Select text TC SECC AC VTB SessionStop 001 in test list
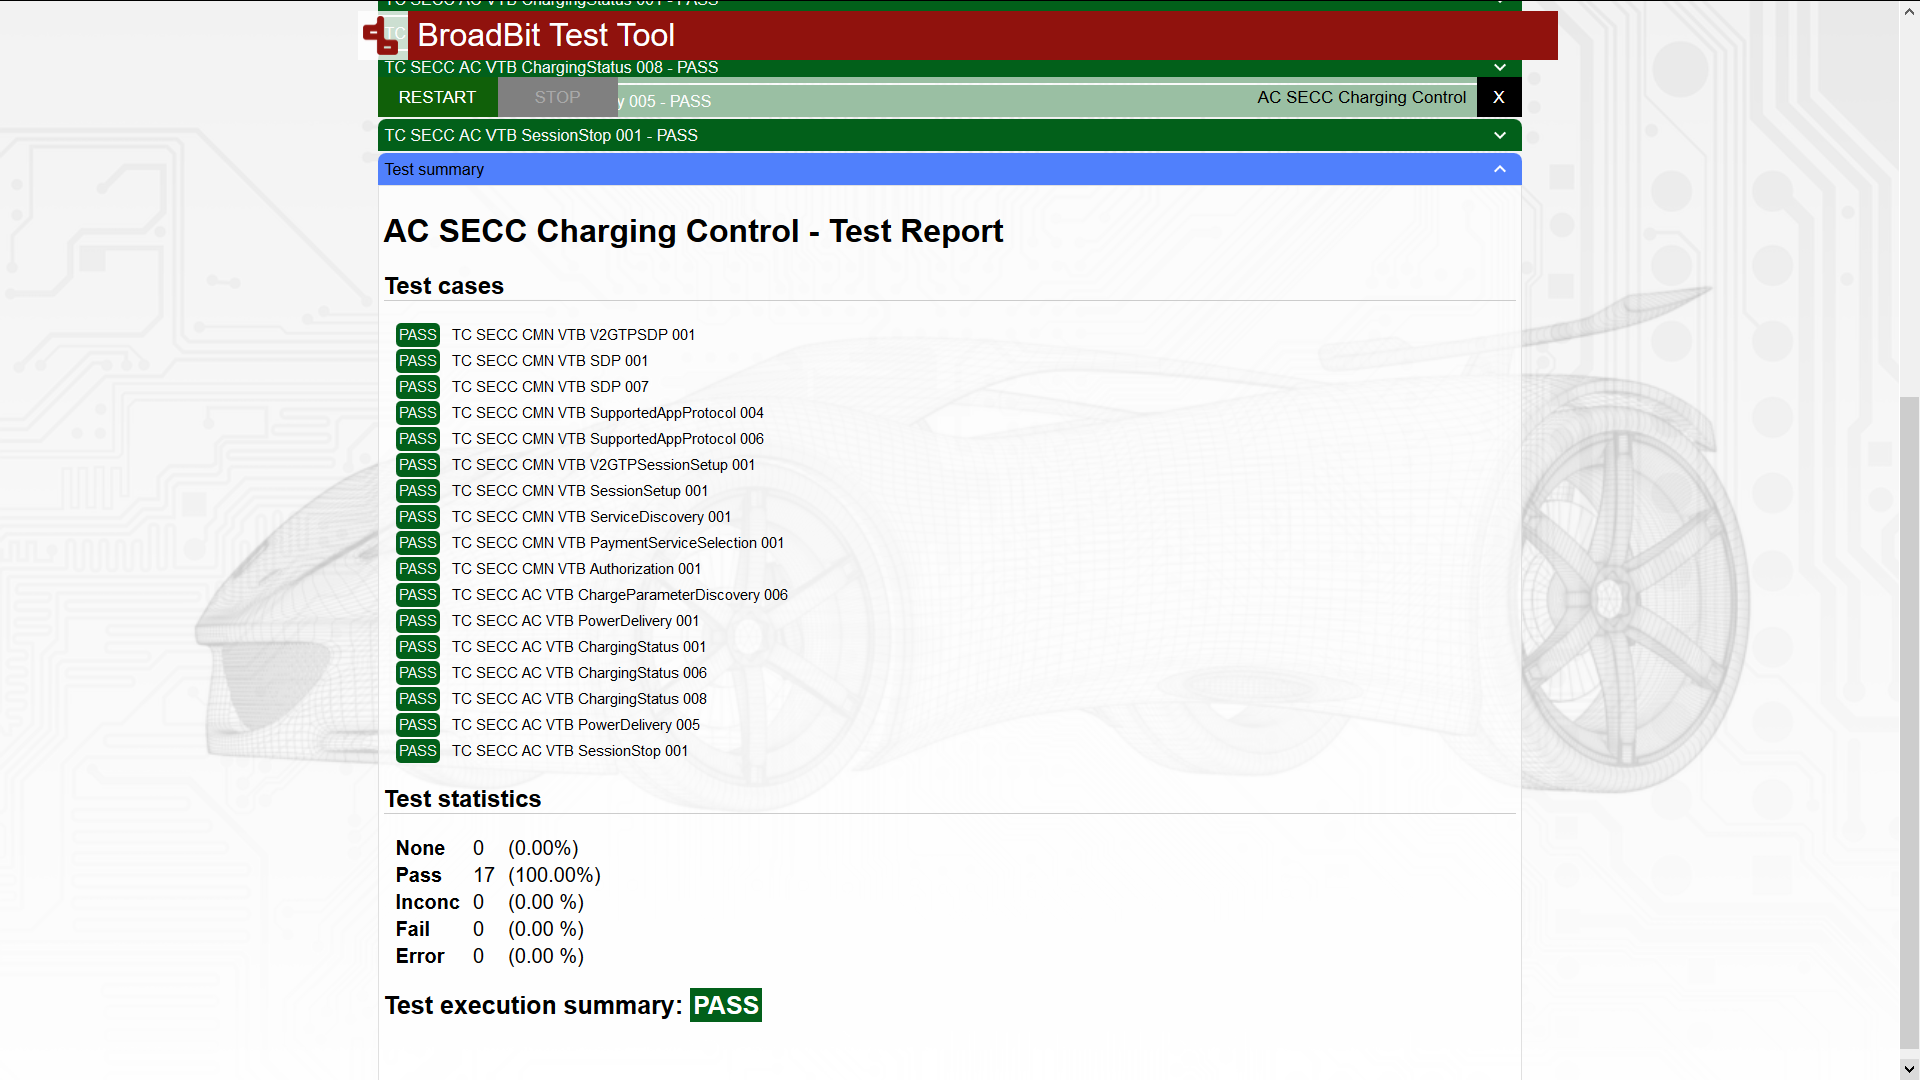Image resolution: width=1920 pixels, height=1080 pixels. 570,751
